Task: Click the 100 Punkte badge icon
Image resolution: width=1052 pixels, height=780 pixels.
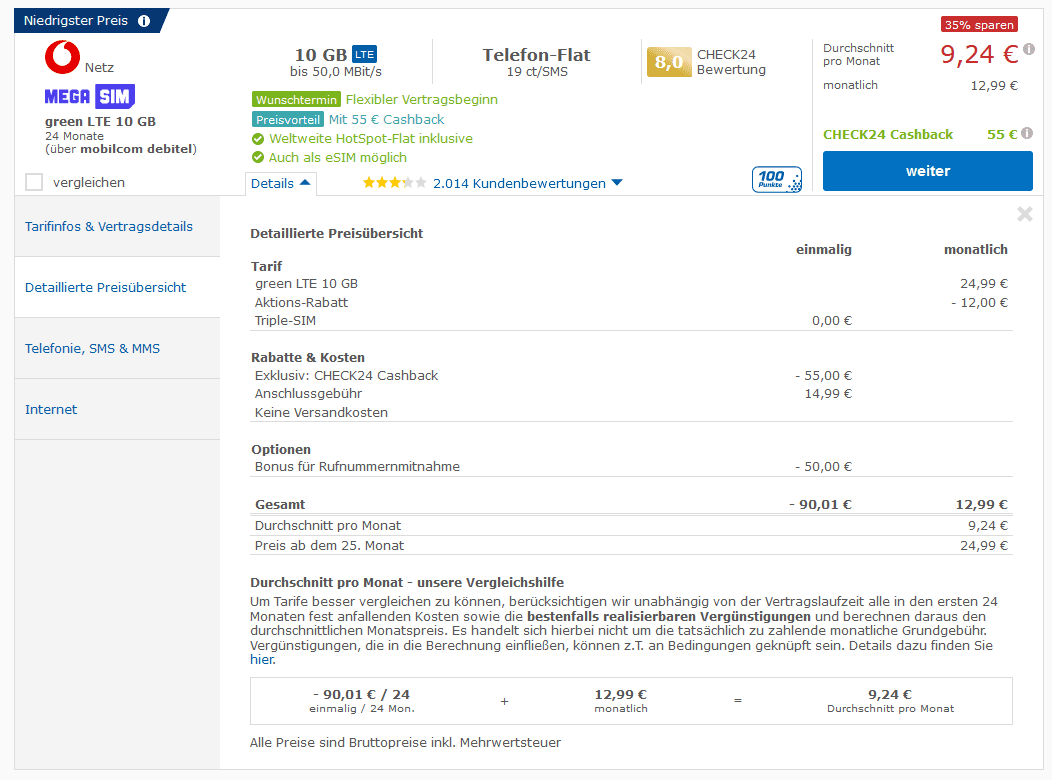Action: click(x=776, y=180)
